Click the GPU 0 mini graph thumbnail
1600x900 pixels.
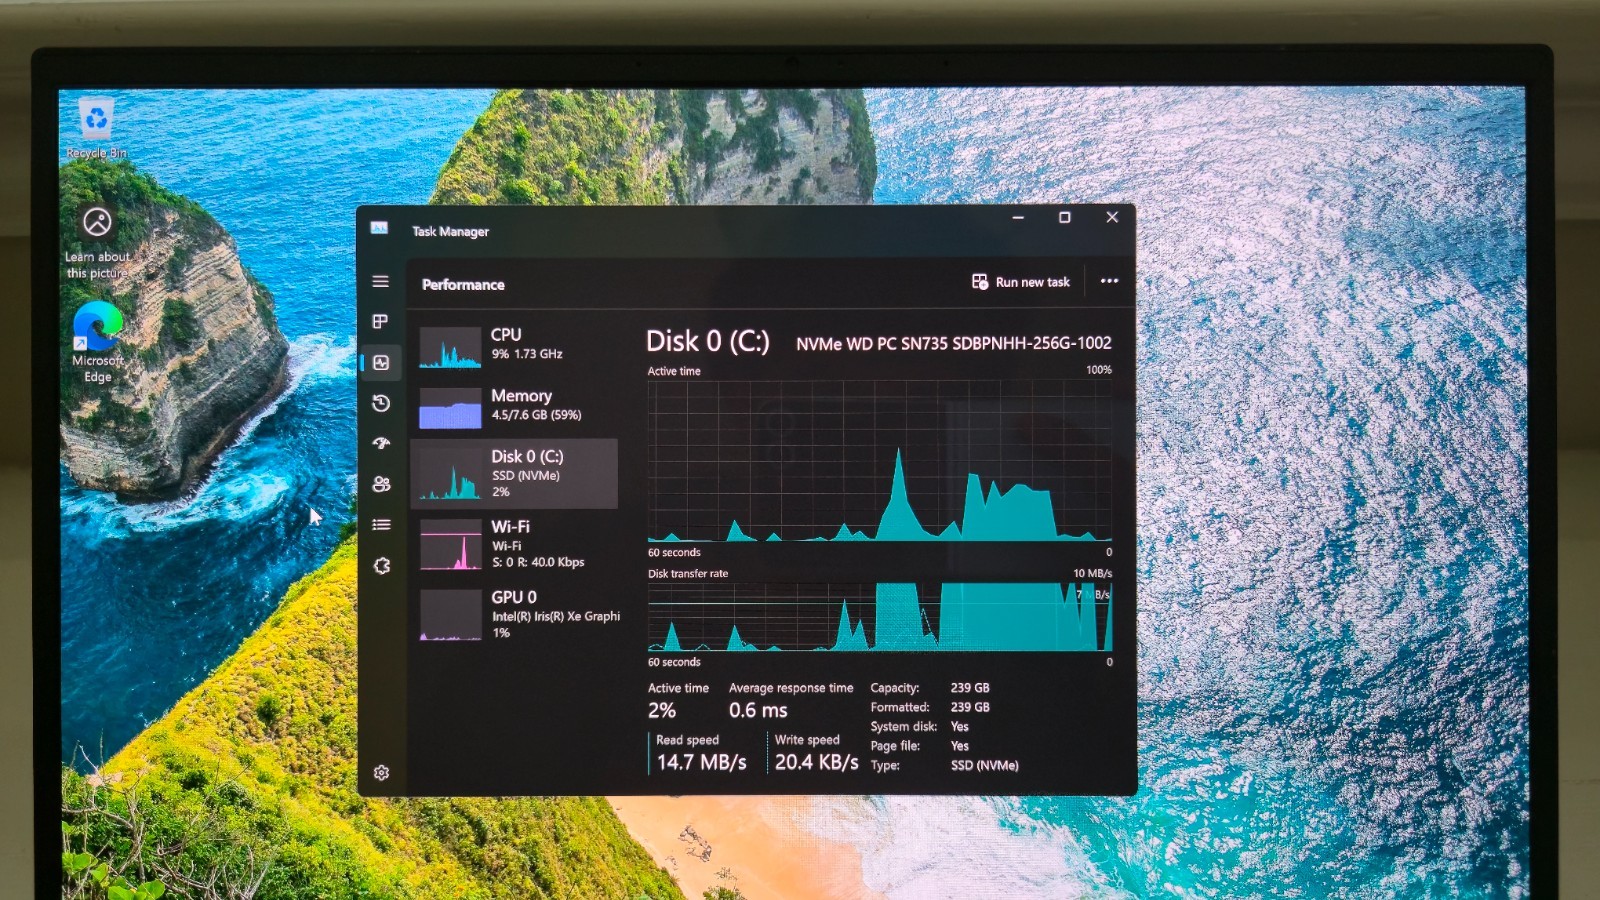pos(450,615)
